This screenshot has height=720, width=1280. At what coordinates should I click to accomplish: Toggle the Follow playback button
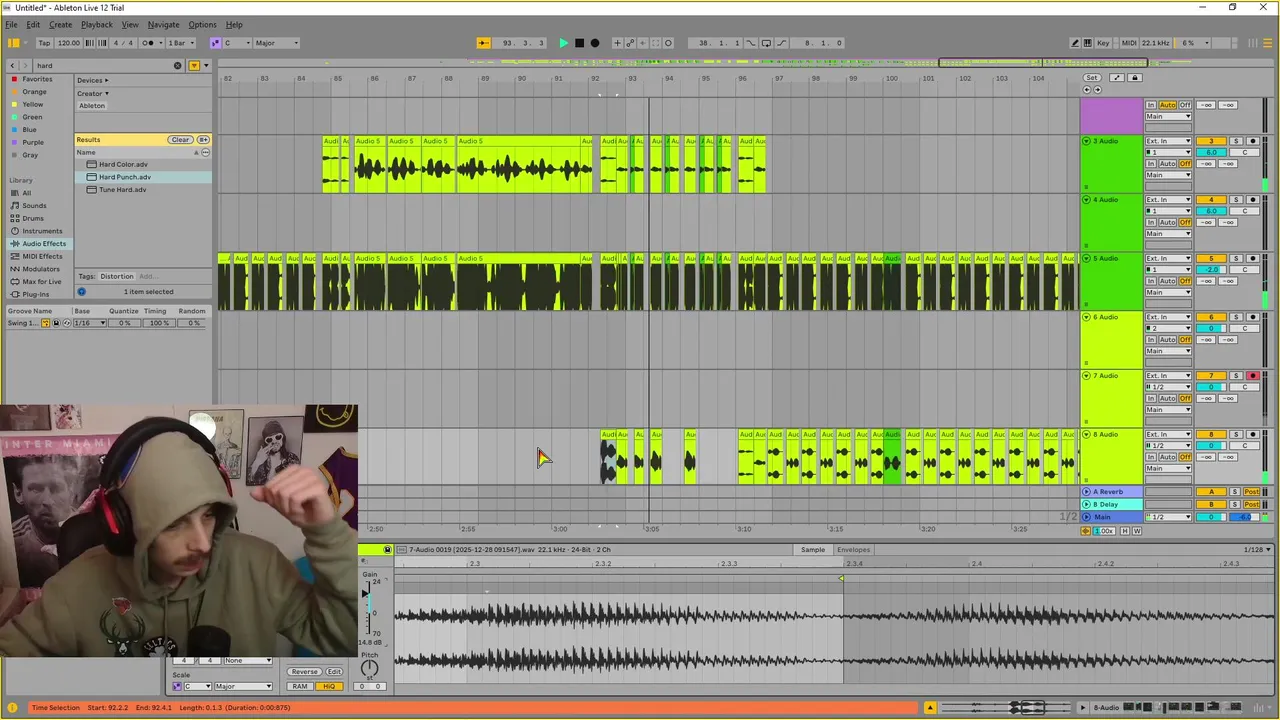click(x=483, y=43)
